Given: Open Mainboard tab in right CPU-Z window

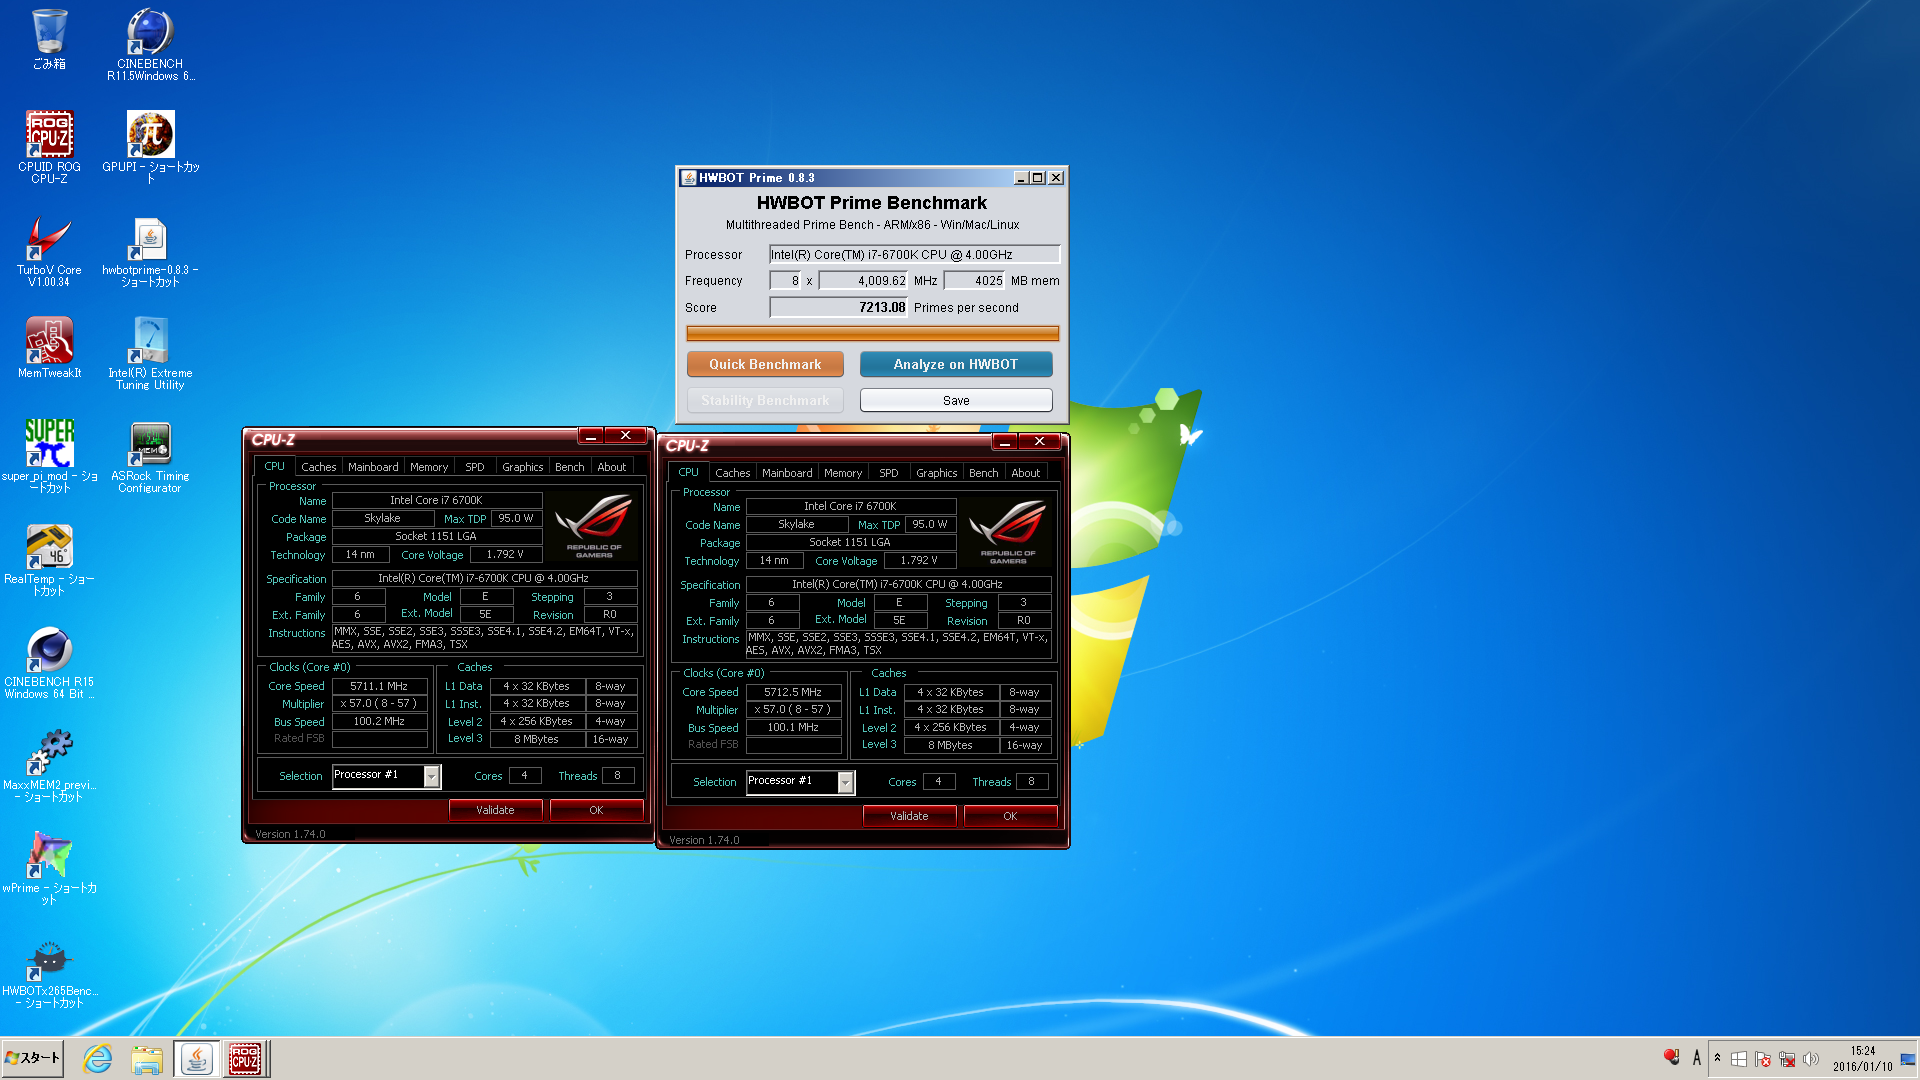Looking at the screenshot, I should click(787, 473).
